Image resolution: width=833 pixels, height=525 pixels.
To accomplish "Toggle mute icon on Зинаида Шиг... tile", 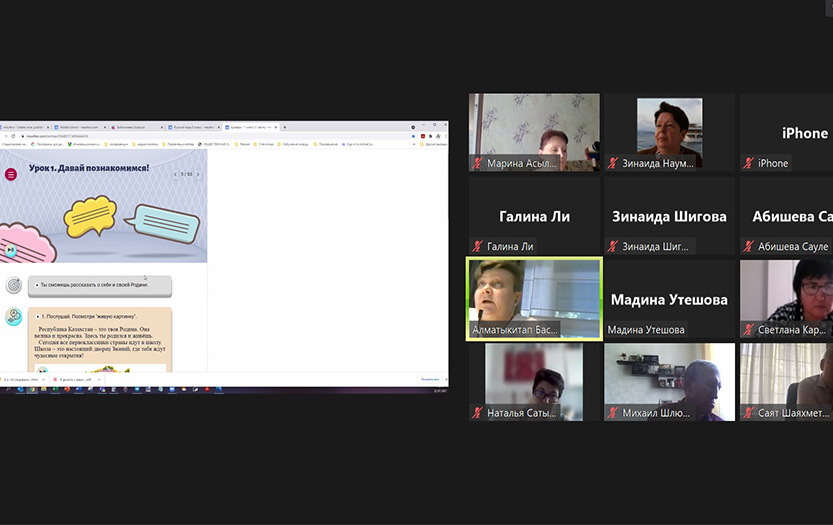I will point(613,246).
